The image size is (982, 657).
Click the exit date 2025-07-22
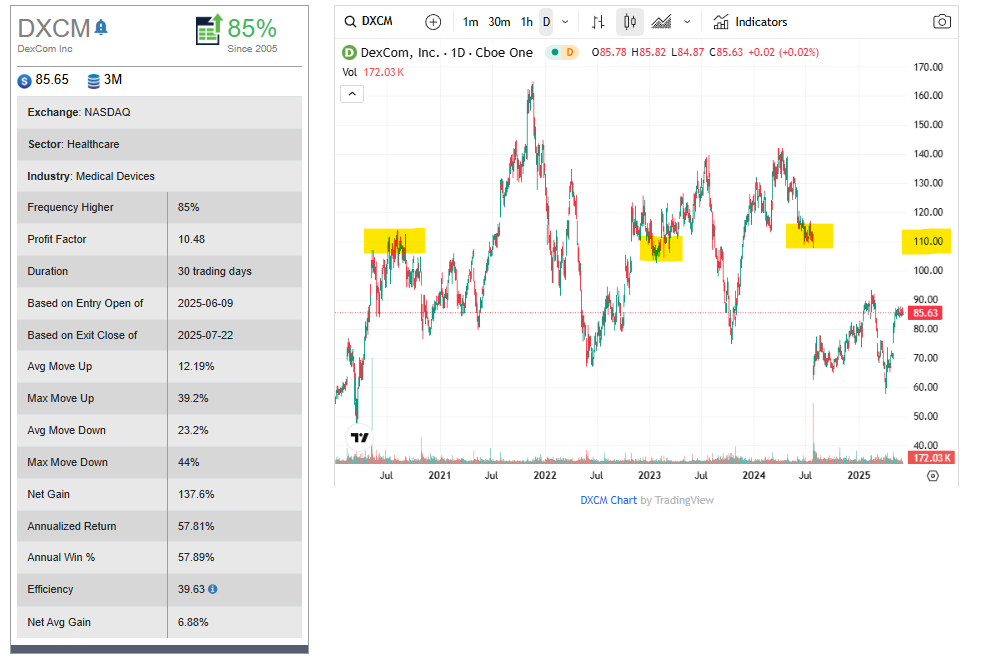pos(205,335)
